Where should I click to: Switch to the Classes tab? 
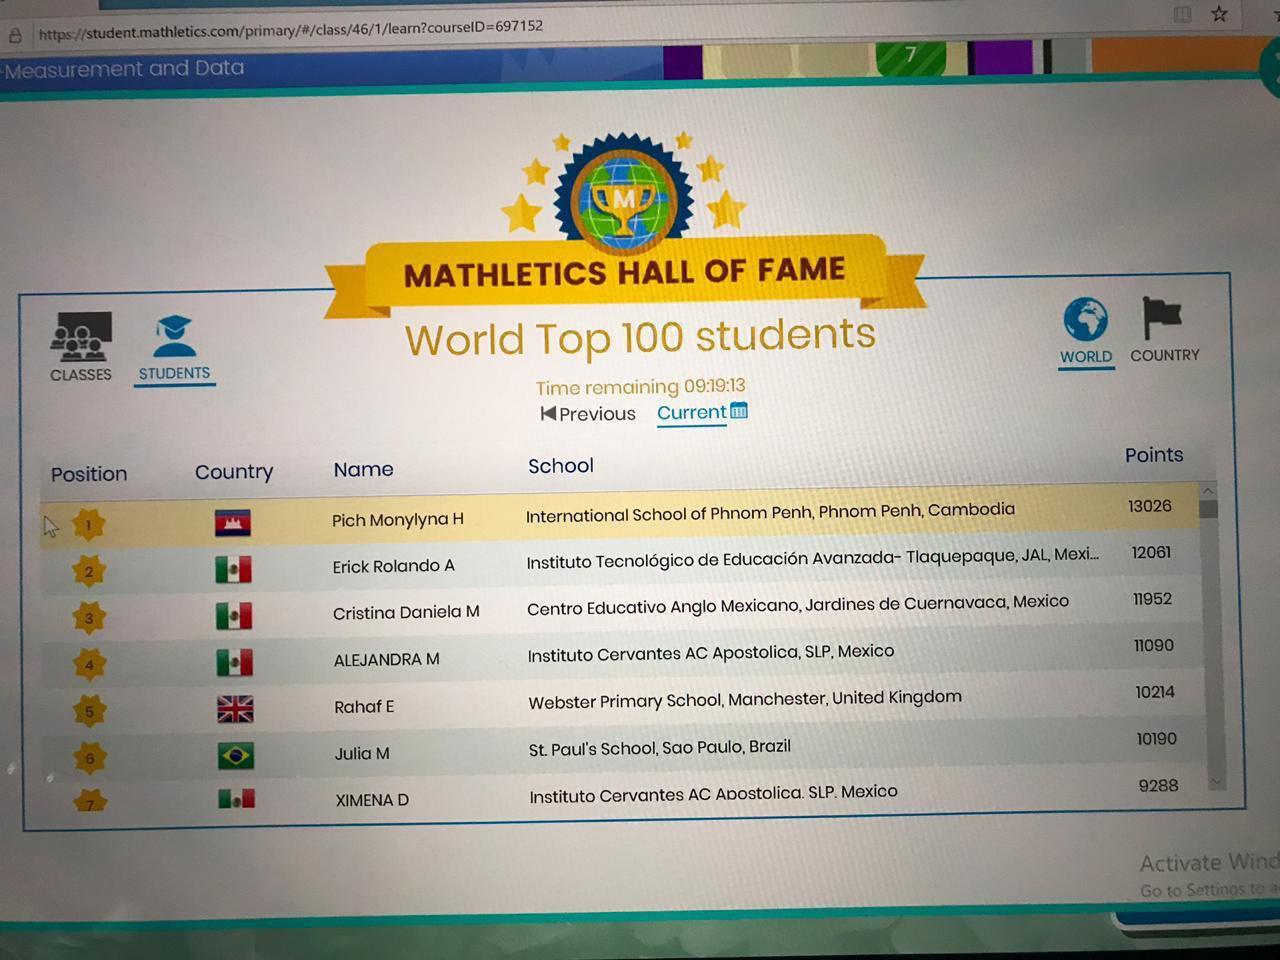[81, 347]
